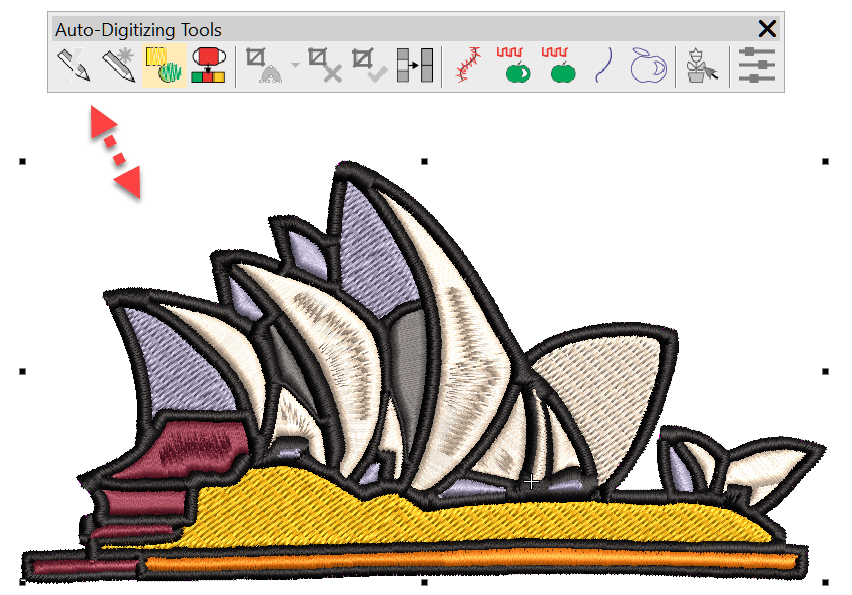Open the Color PhotoStitch tool
This screenshot has height=595, width=852.
point(209,64)
